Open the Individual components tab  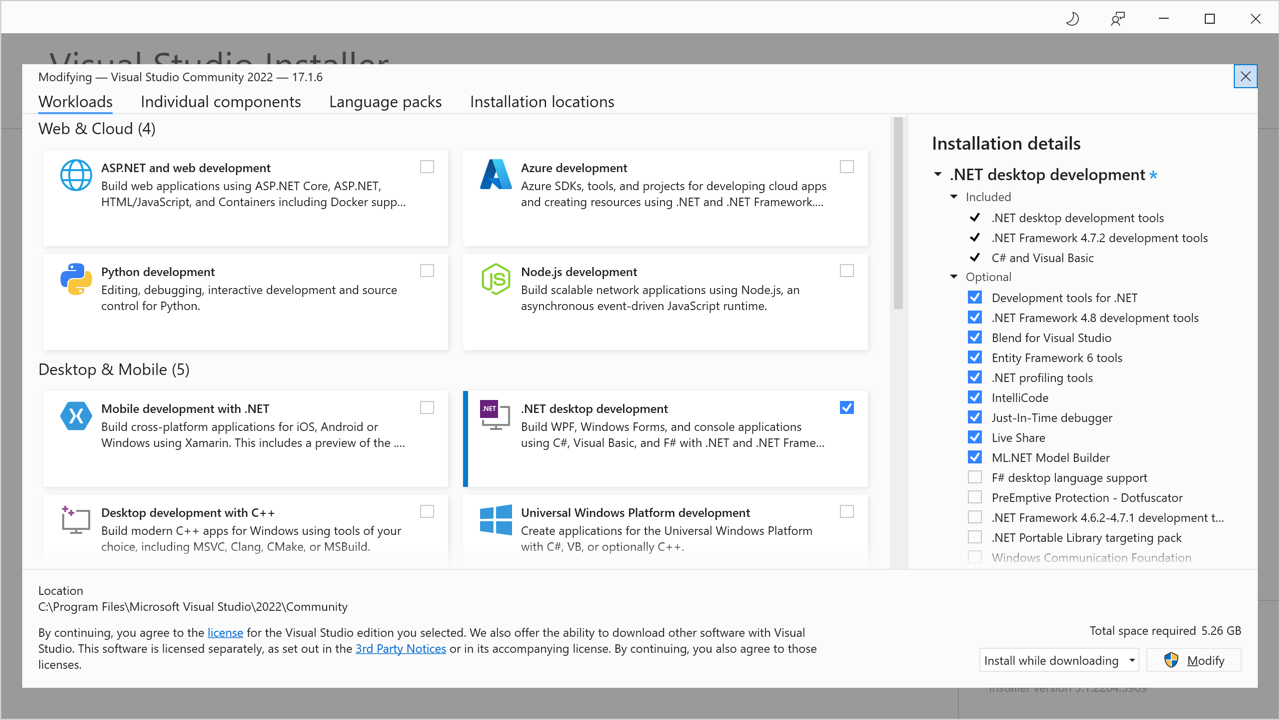point(221,102)
